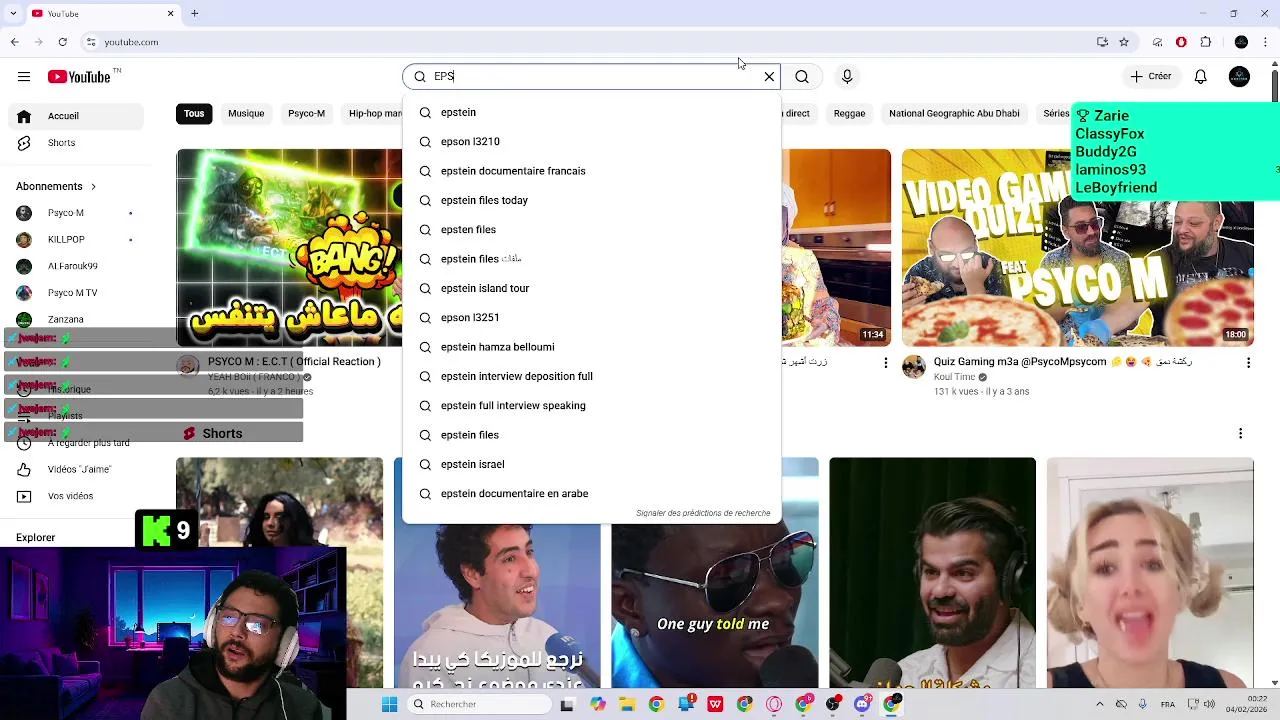Select National Geographic Abu Dhabi chip
The height and width of the screenshot is (720, 1280).
click(954, 114)
